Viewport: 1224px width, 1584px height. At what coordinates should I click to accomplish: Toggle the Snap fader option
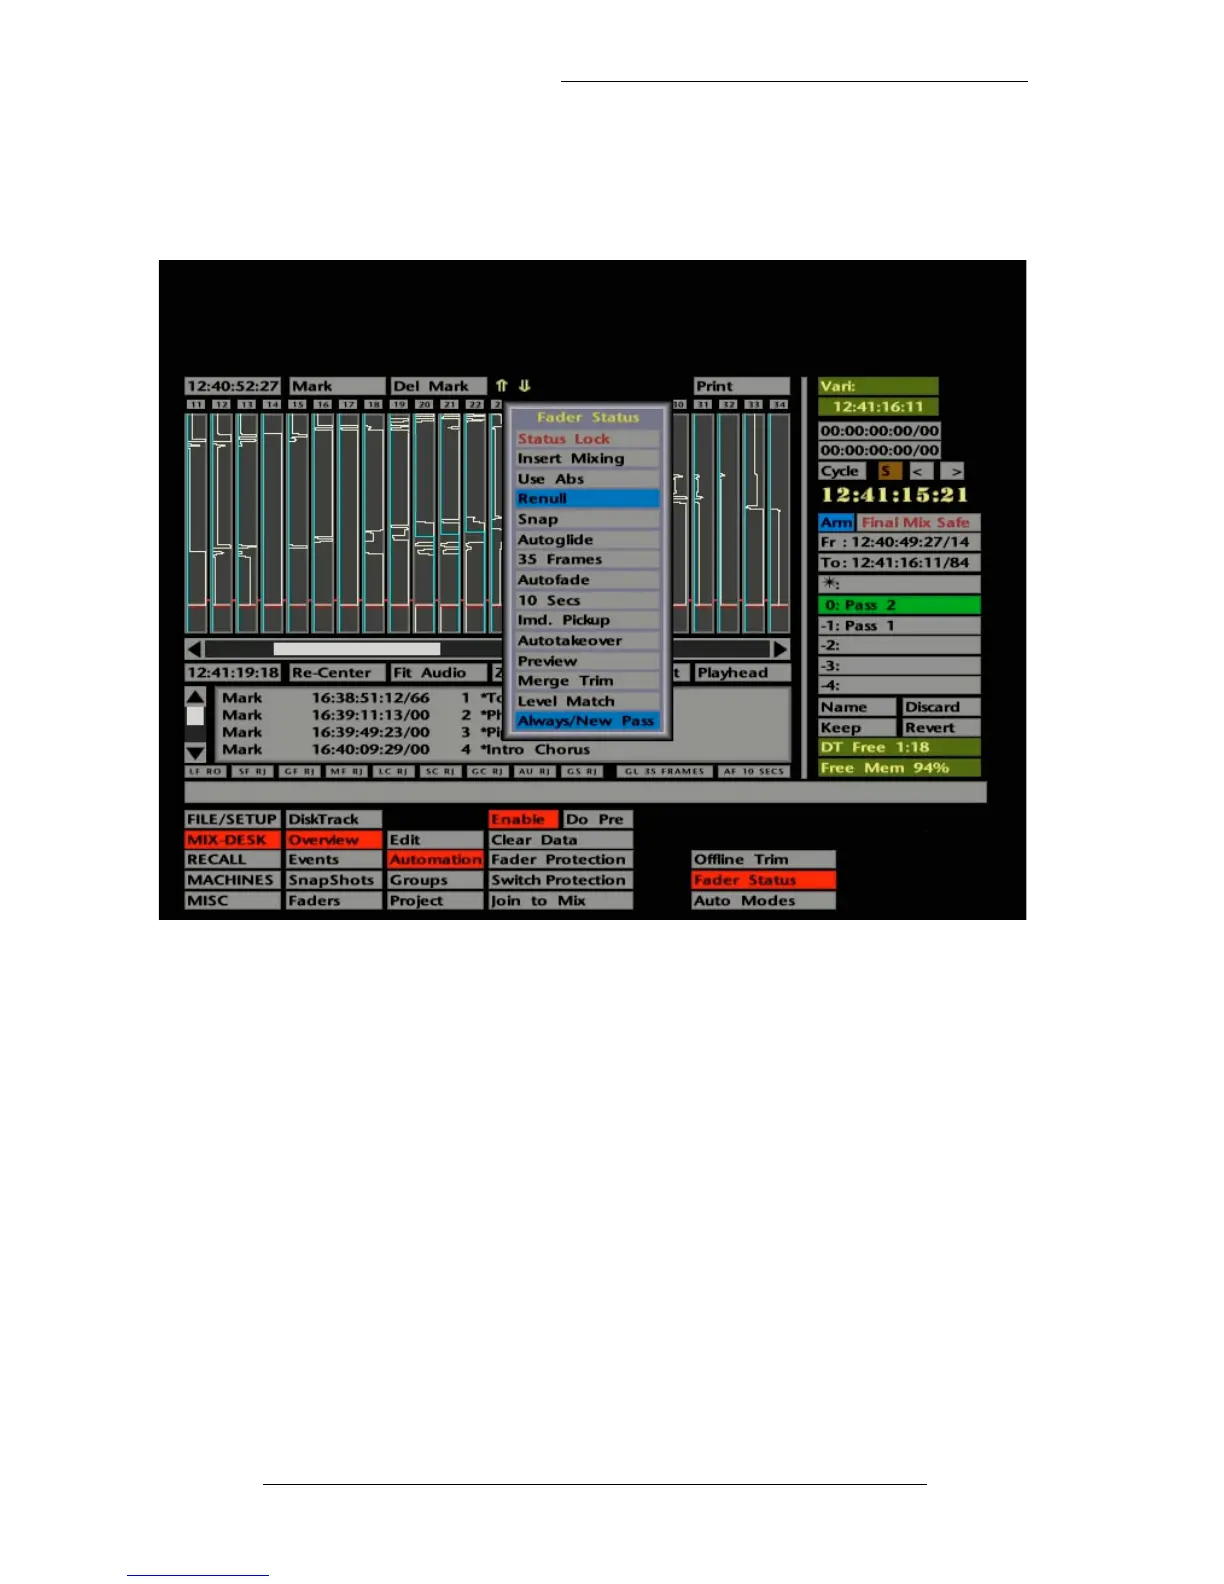coord(587,519)
